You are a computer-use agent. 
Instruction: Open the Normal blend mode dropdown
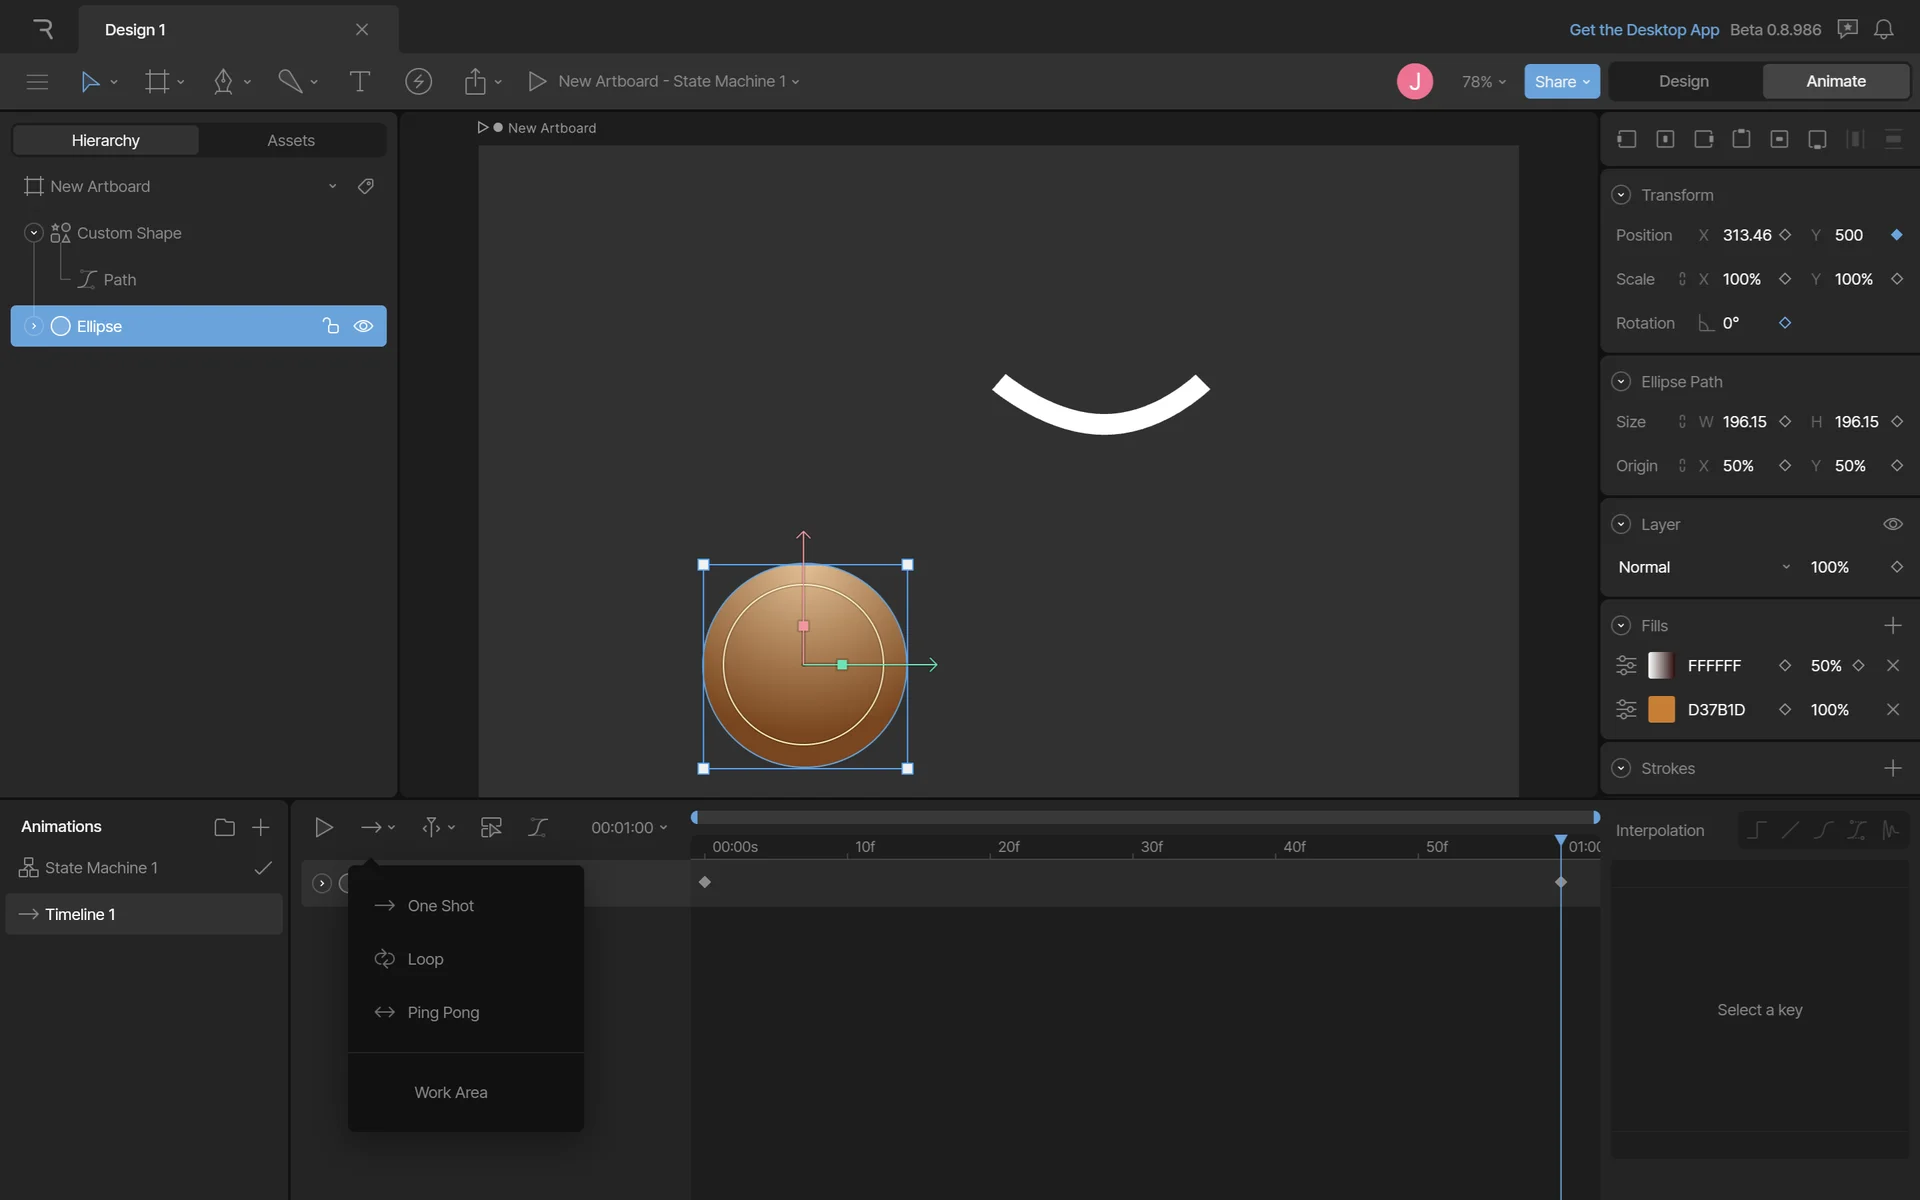(x=1703, y=567)
